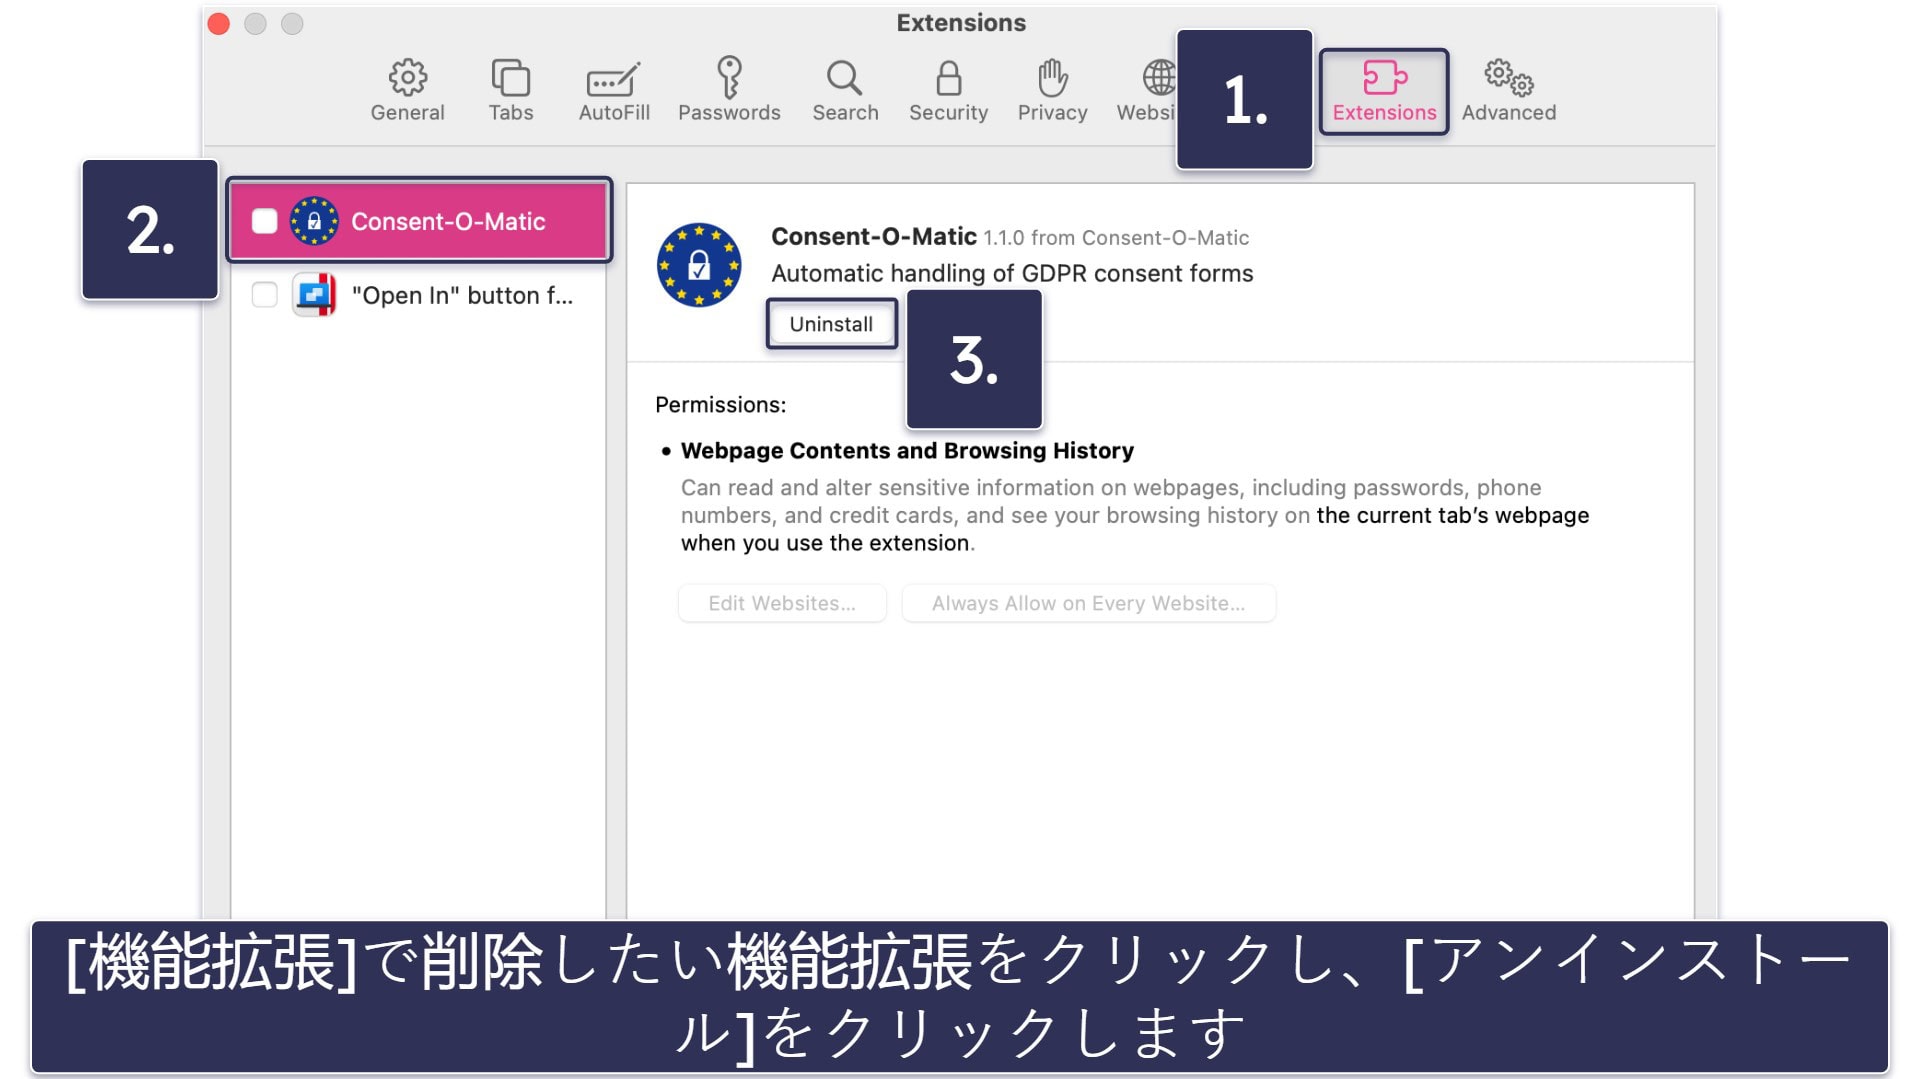Screen dimensions: 1919x1079
Task: Select the Extensions preferences tab
Action: point(1384,91)
